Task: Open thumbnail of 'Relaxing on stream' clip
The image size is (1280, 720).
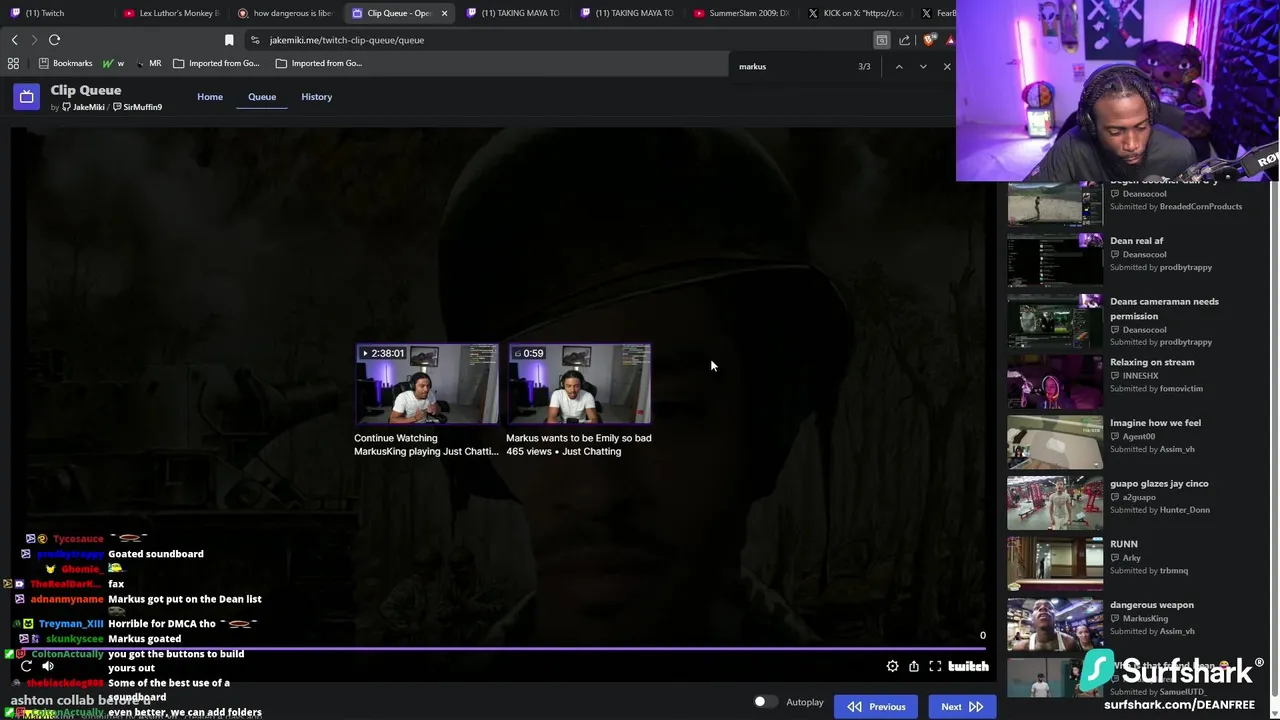Action: 1054,381
